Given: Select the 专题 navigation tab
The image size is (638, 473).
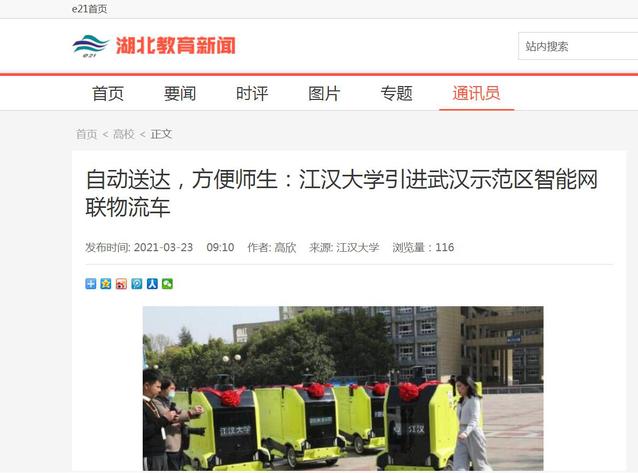Looking at the screenshot, I should 396,94.
